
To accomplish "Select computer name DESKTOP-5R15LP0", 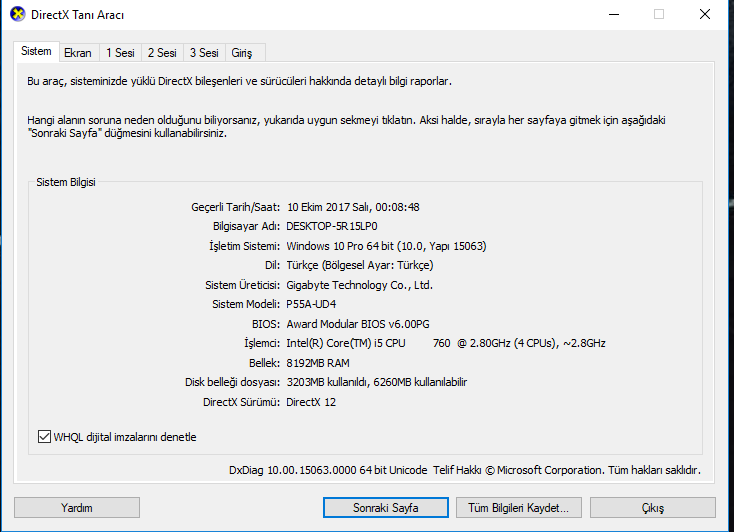I will click(x=332, y=226).
